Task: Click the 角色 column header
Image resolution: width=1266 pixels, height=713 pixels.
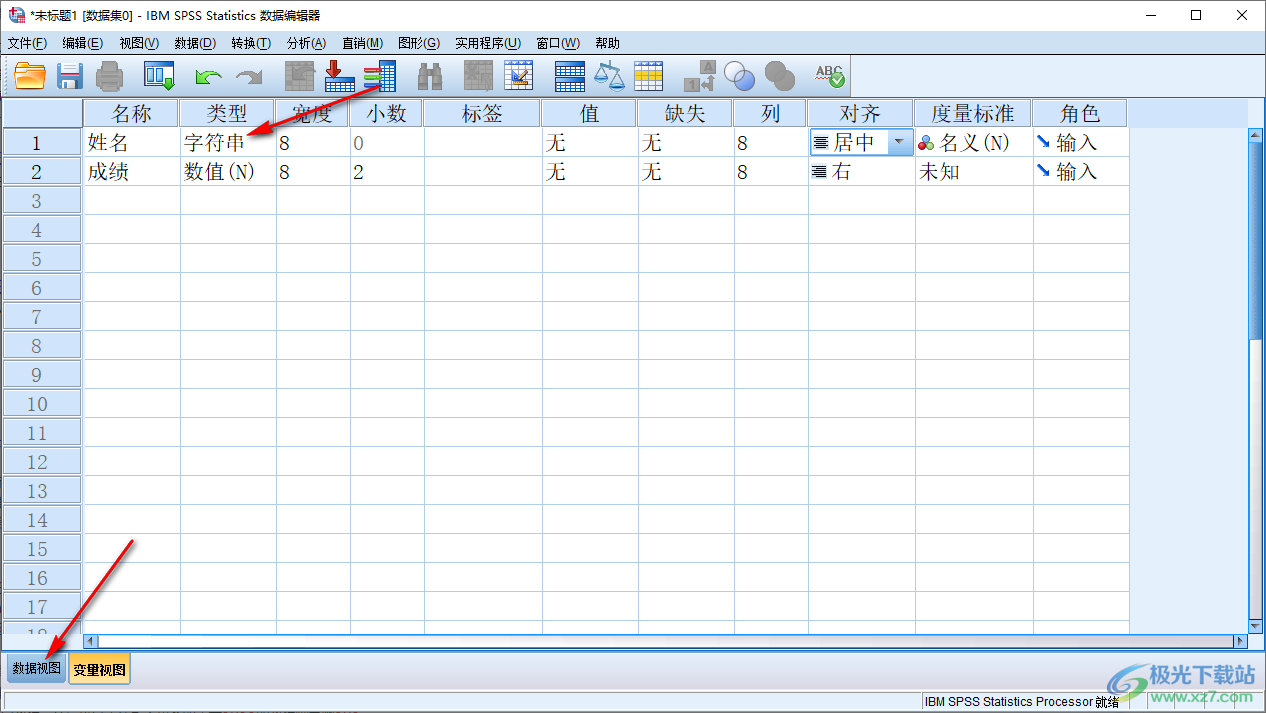Action: click(x=1080, y=113)
